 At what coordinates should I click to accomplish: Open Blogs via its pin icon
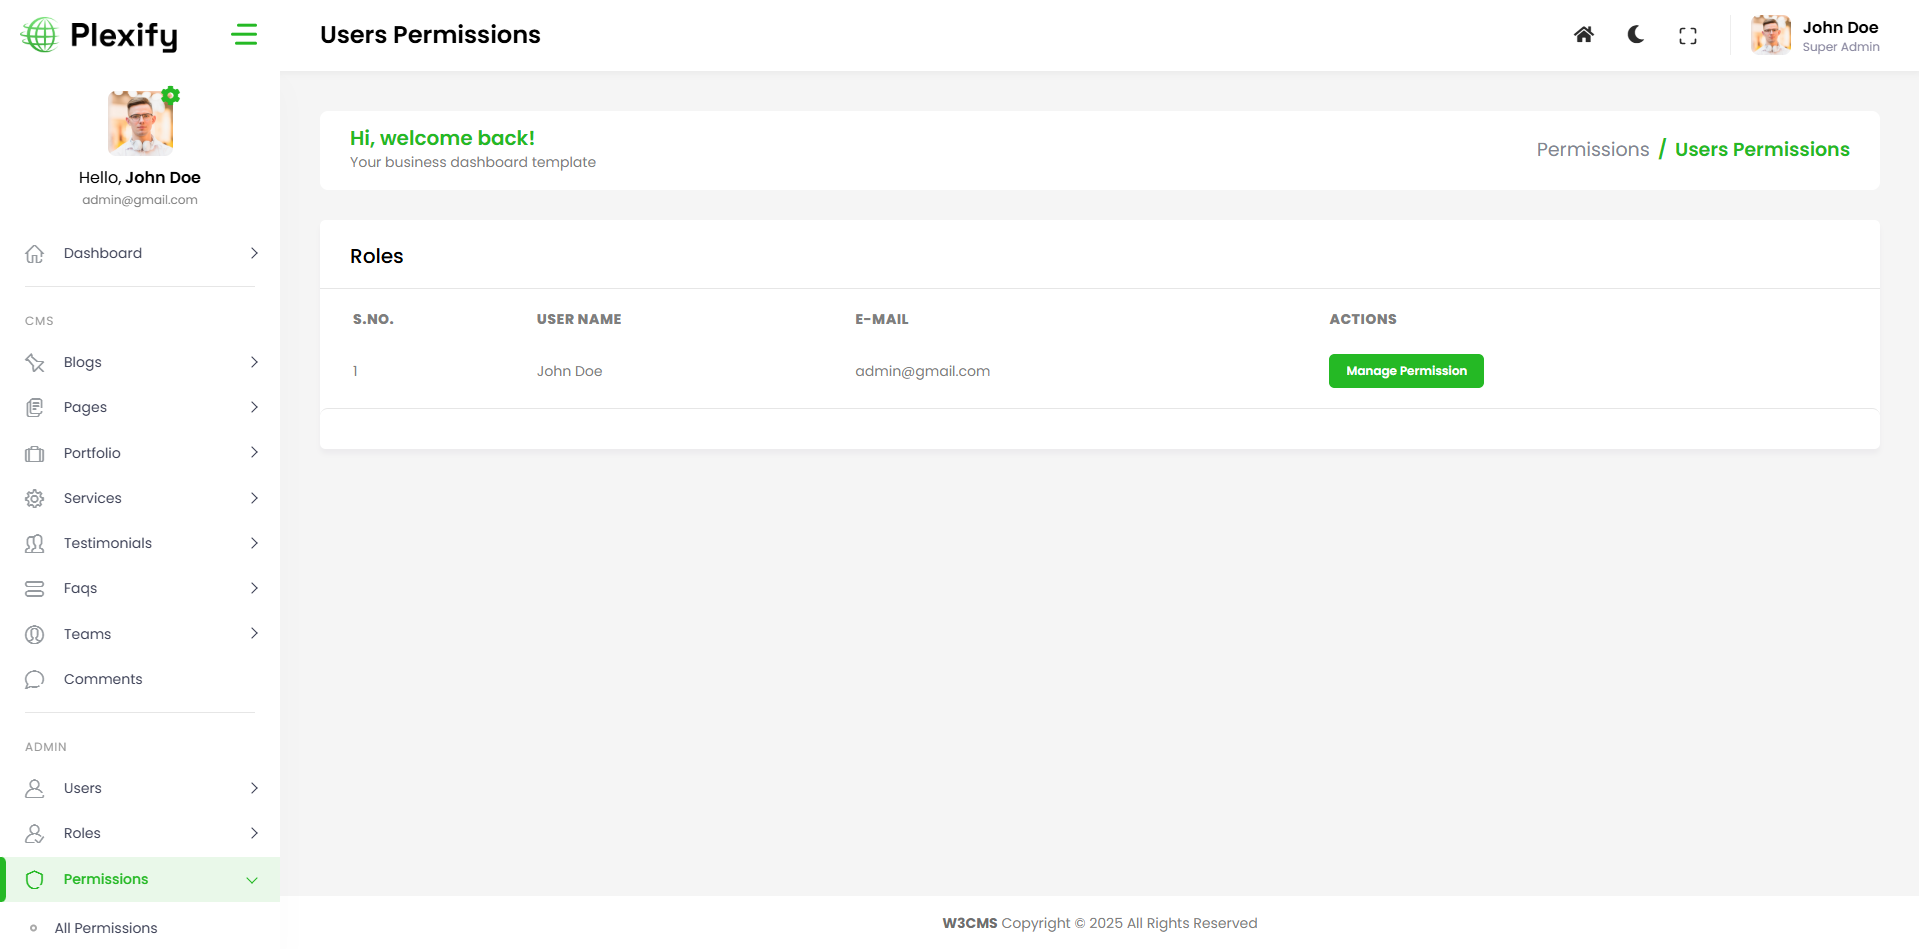tap(35, 362)
